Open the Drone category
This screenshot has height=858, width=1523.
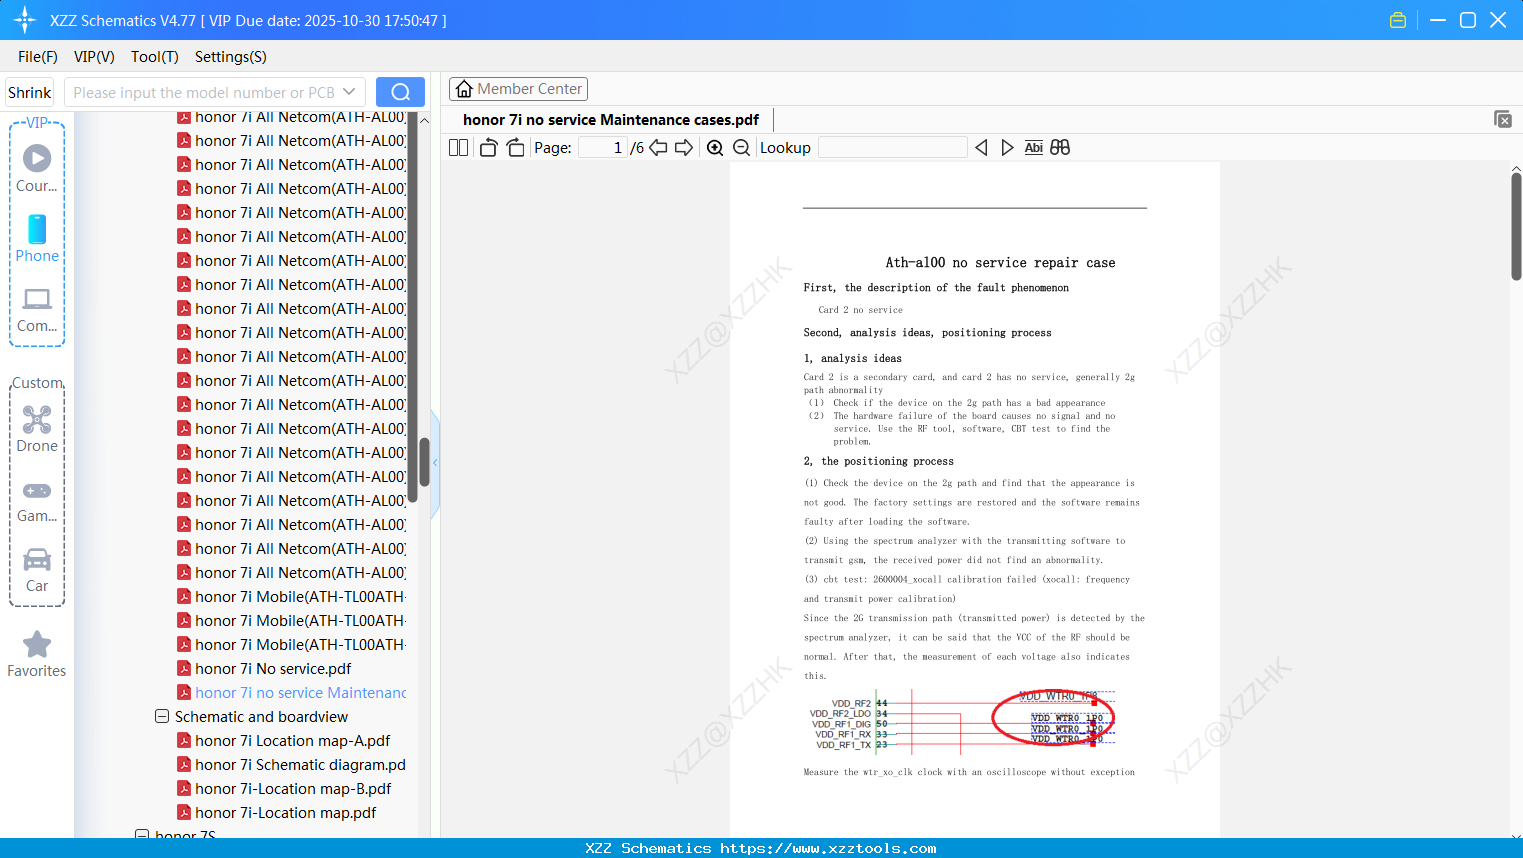[37, 429]
